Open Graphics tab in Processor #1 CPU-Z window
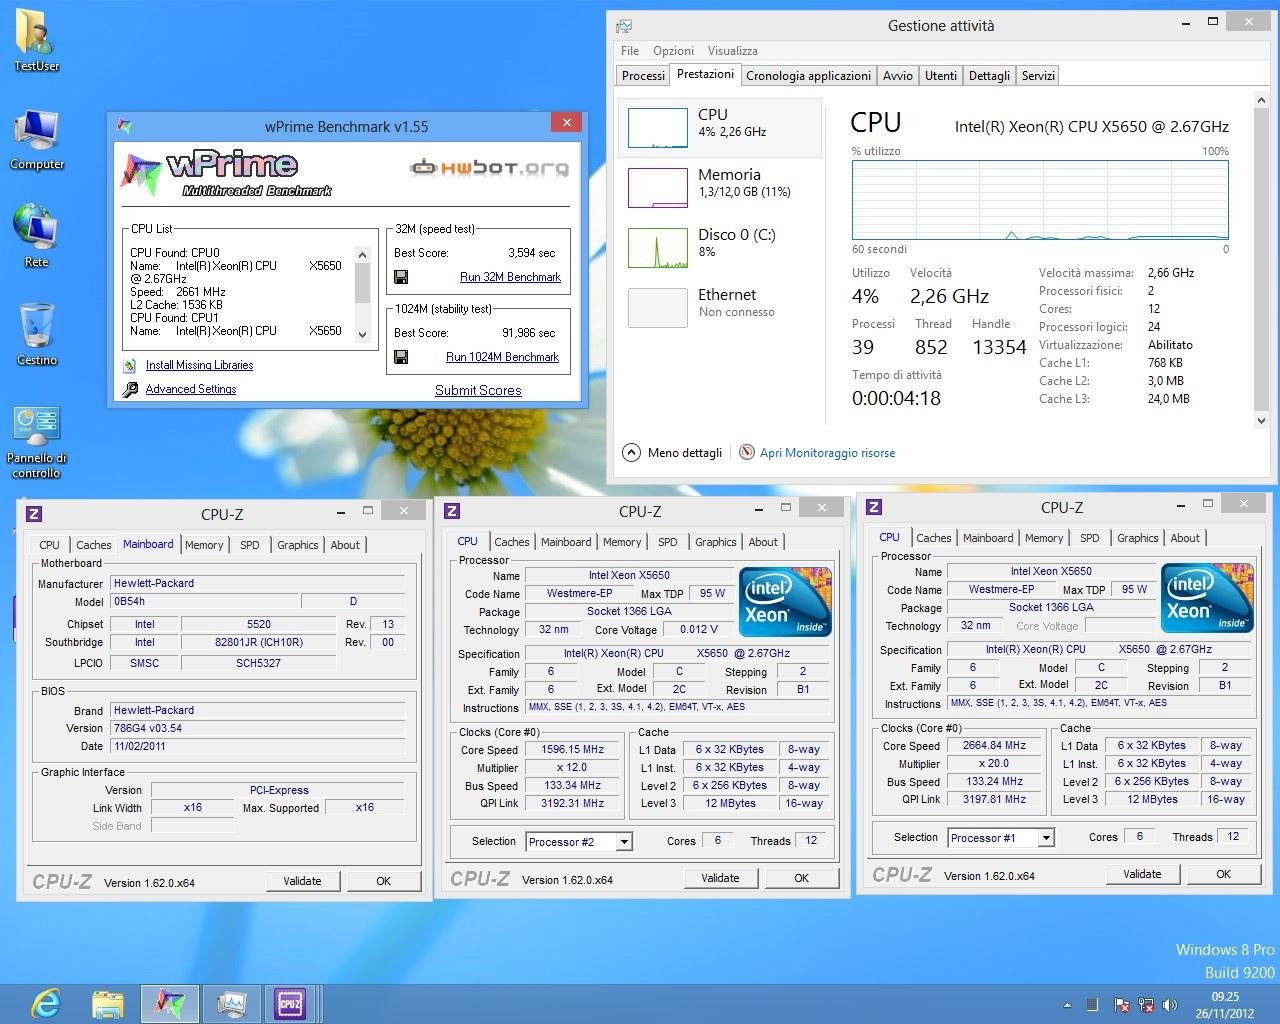 (1138, 538)
